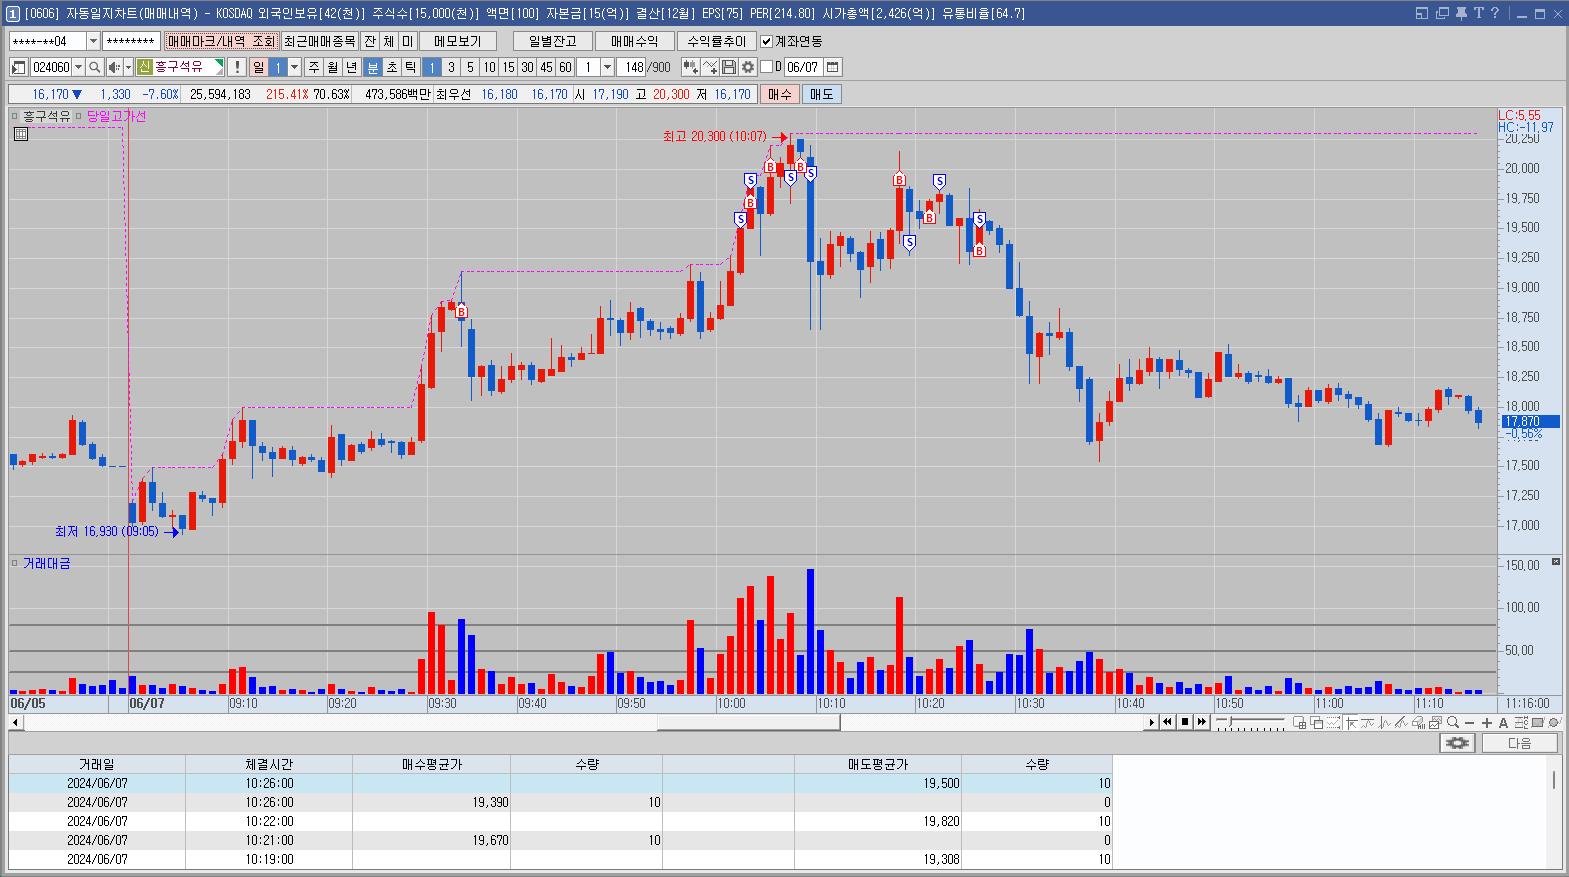1569x877 pixels.
Task: Expand the 흥구석유 chart legend toggle
Action: 15,116
